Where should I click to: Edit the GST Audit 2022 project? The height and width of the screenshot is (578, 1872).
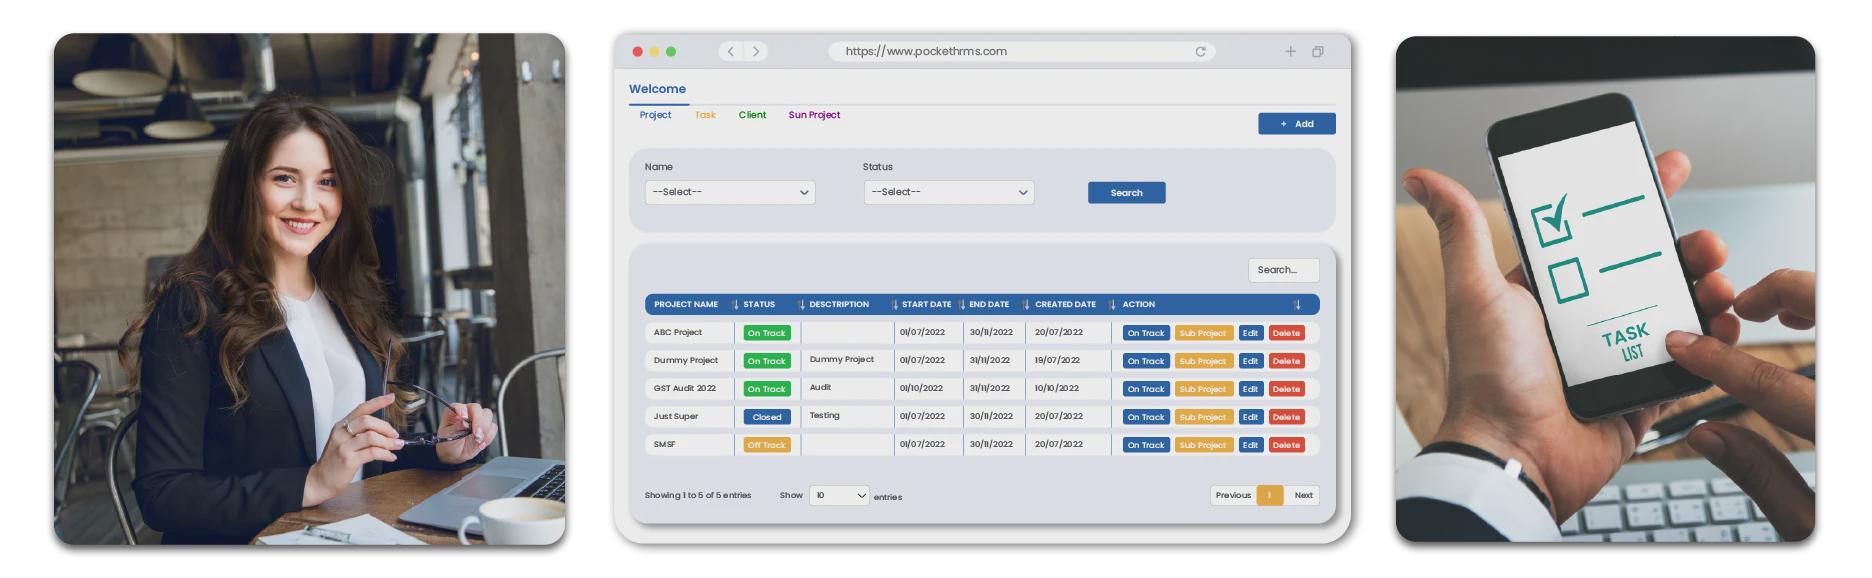[x=1250, y=389]
